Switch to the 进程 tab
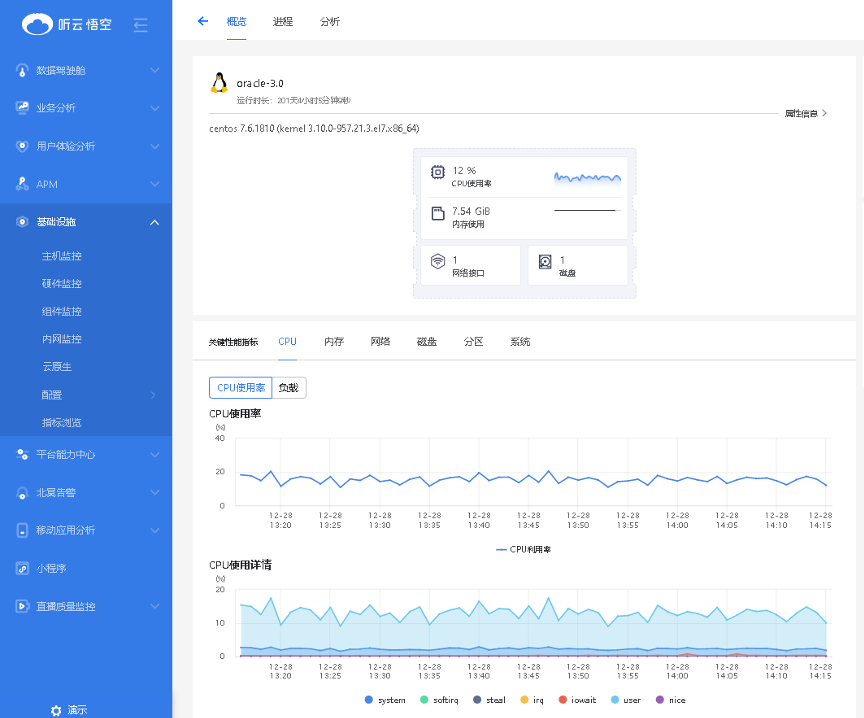The width and height of the screenshot is (864, 718). tap(283, 21)
